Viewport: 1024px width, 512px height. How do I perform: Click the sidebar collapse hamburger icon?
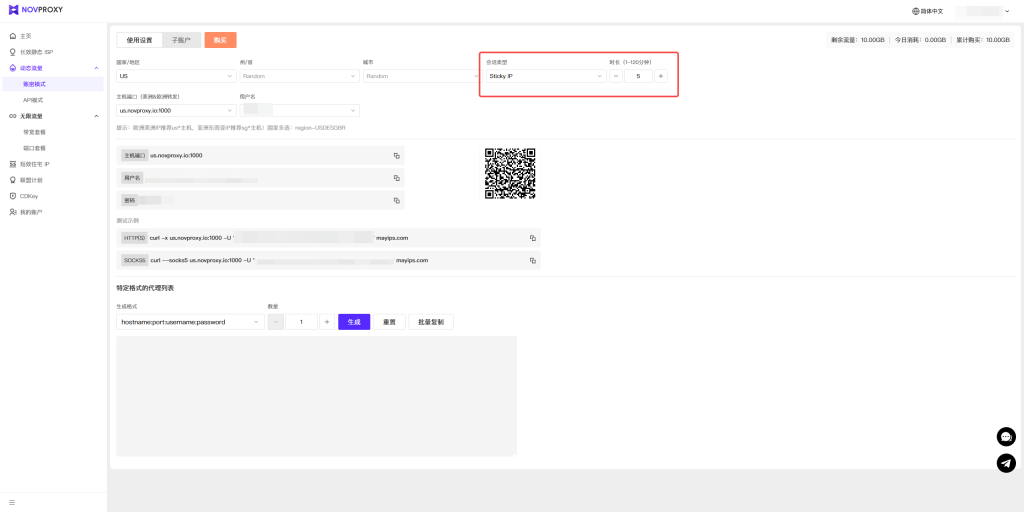pos(12,501)
